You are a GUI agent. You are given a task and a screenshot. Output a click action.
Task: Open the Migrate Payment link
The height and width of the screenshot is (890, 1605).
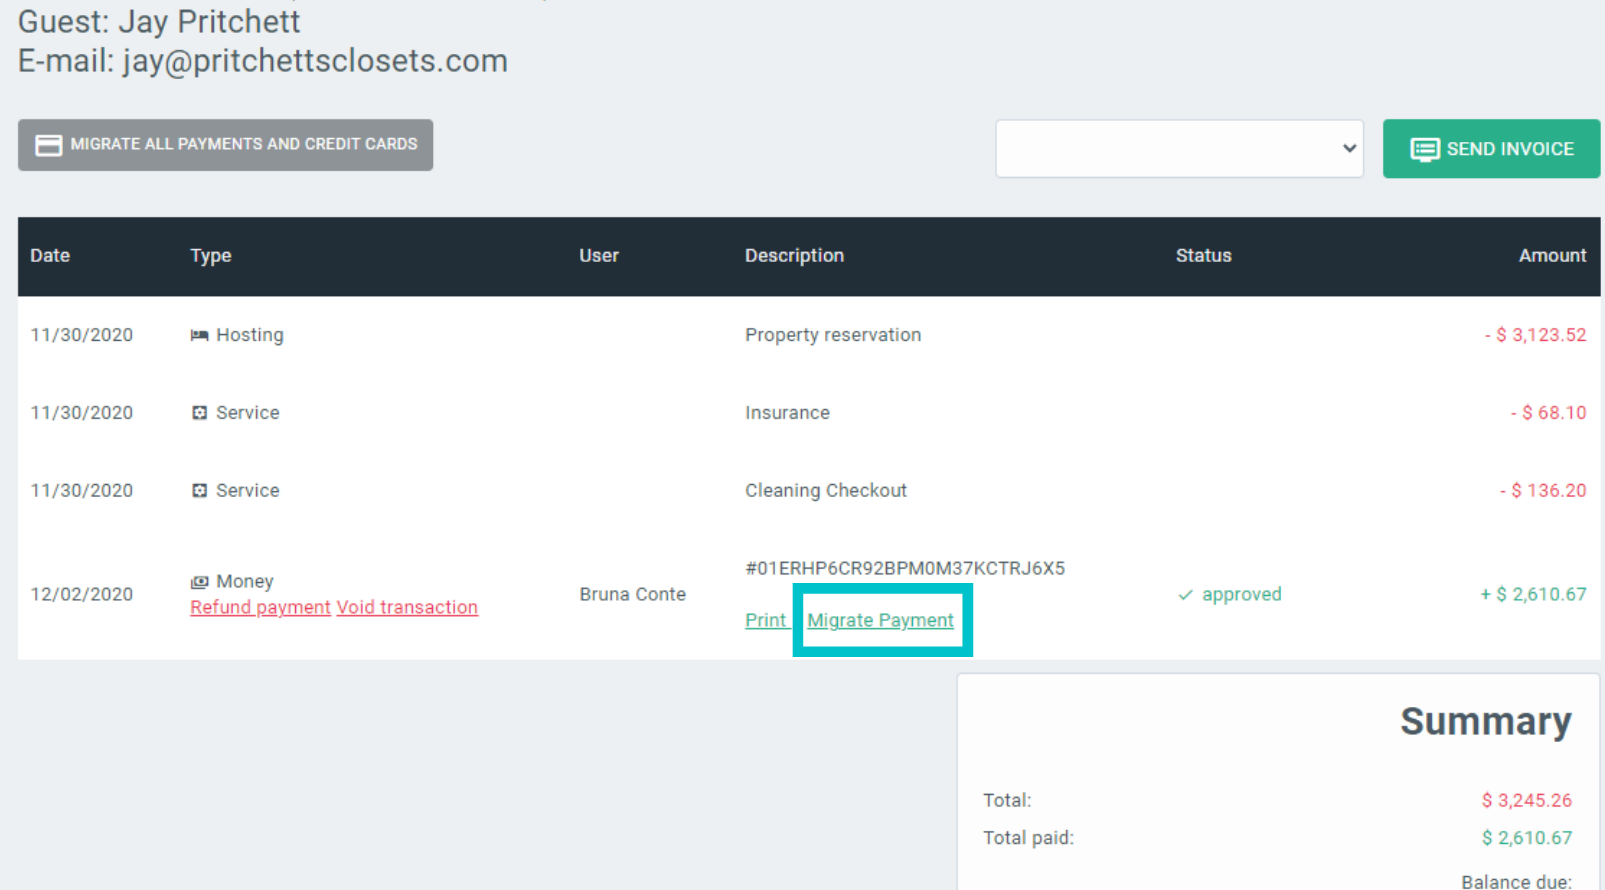[x=880, y=621]
